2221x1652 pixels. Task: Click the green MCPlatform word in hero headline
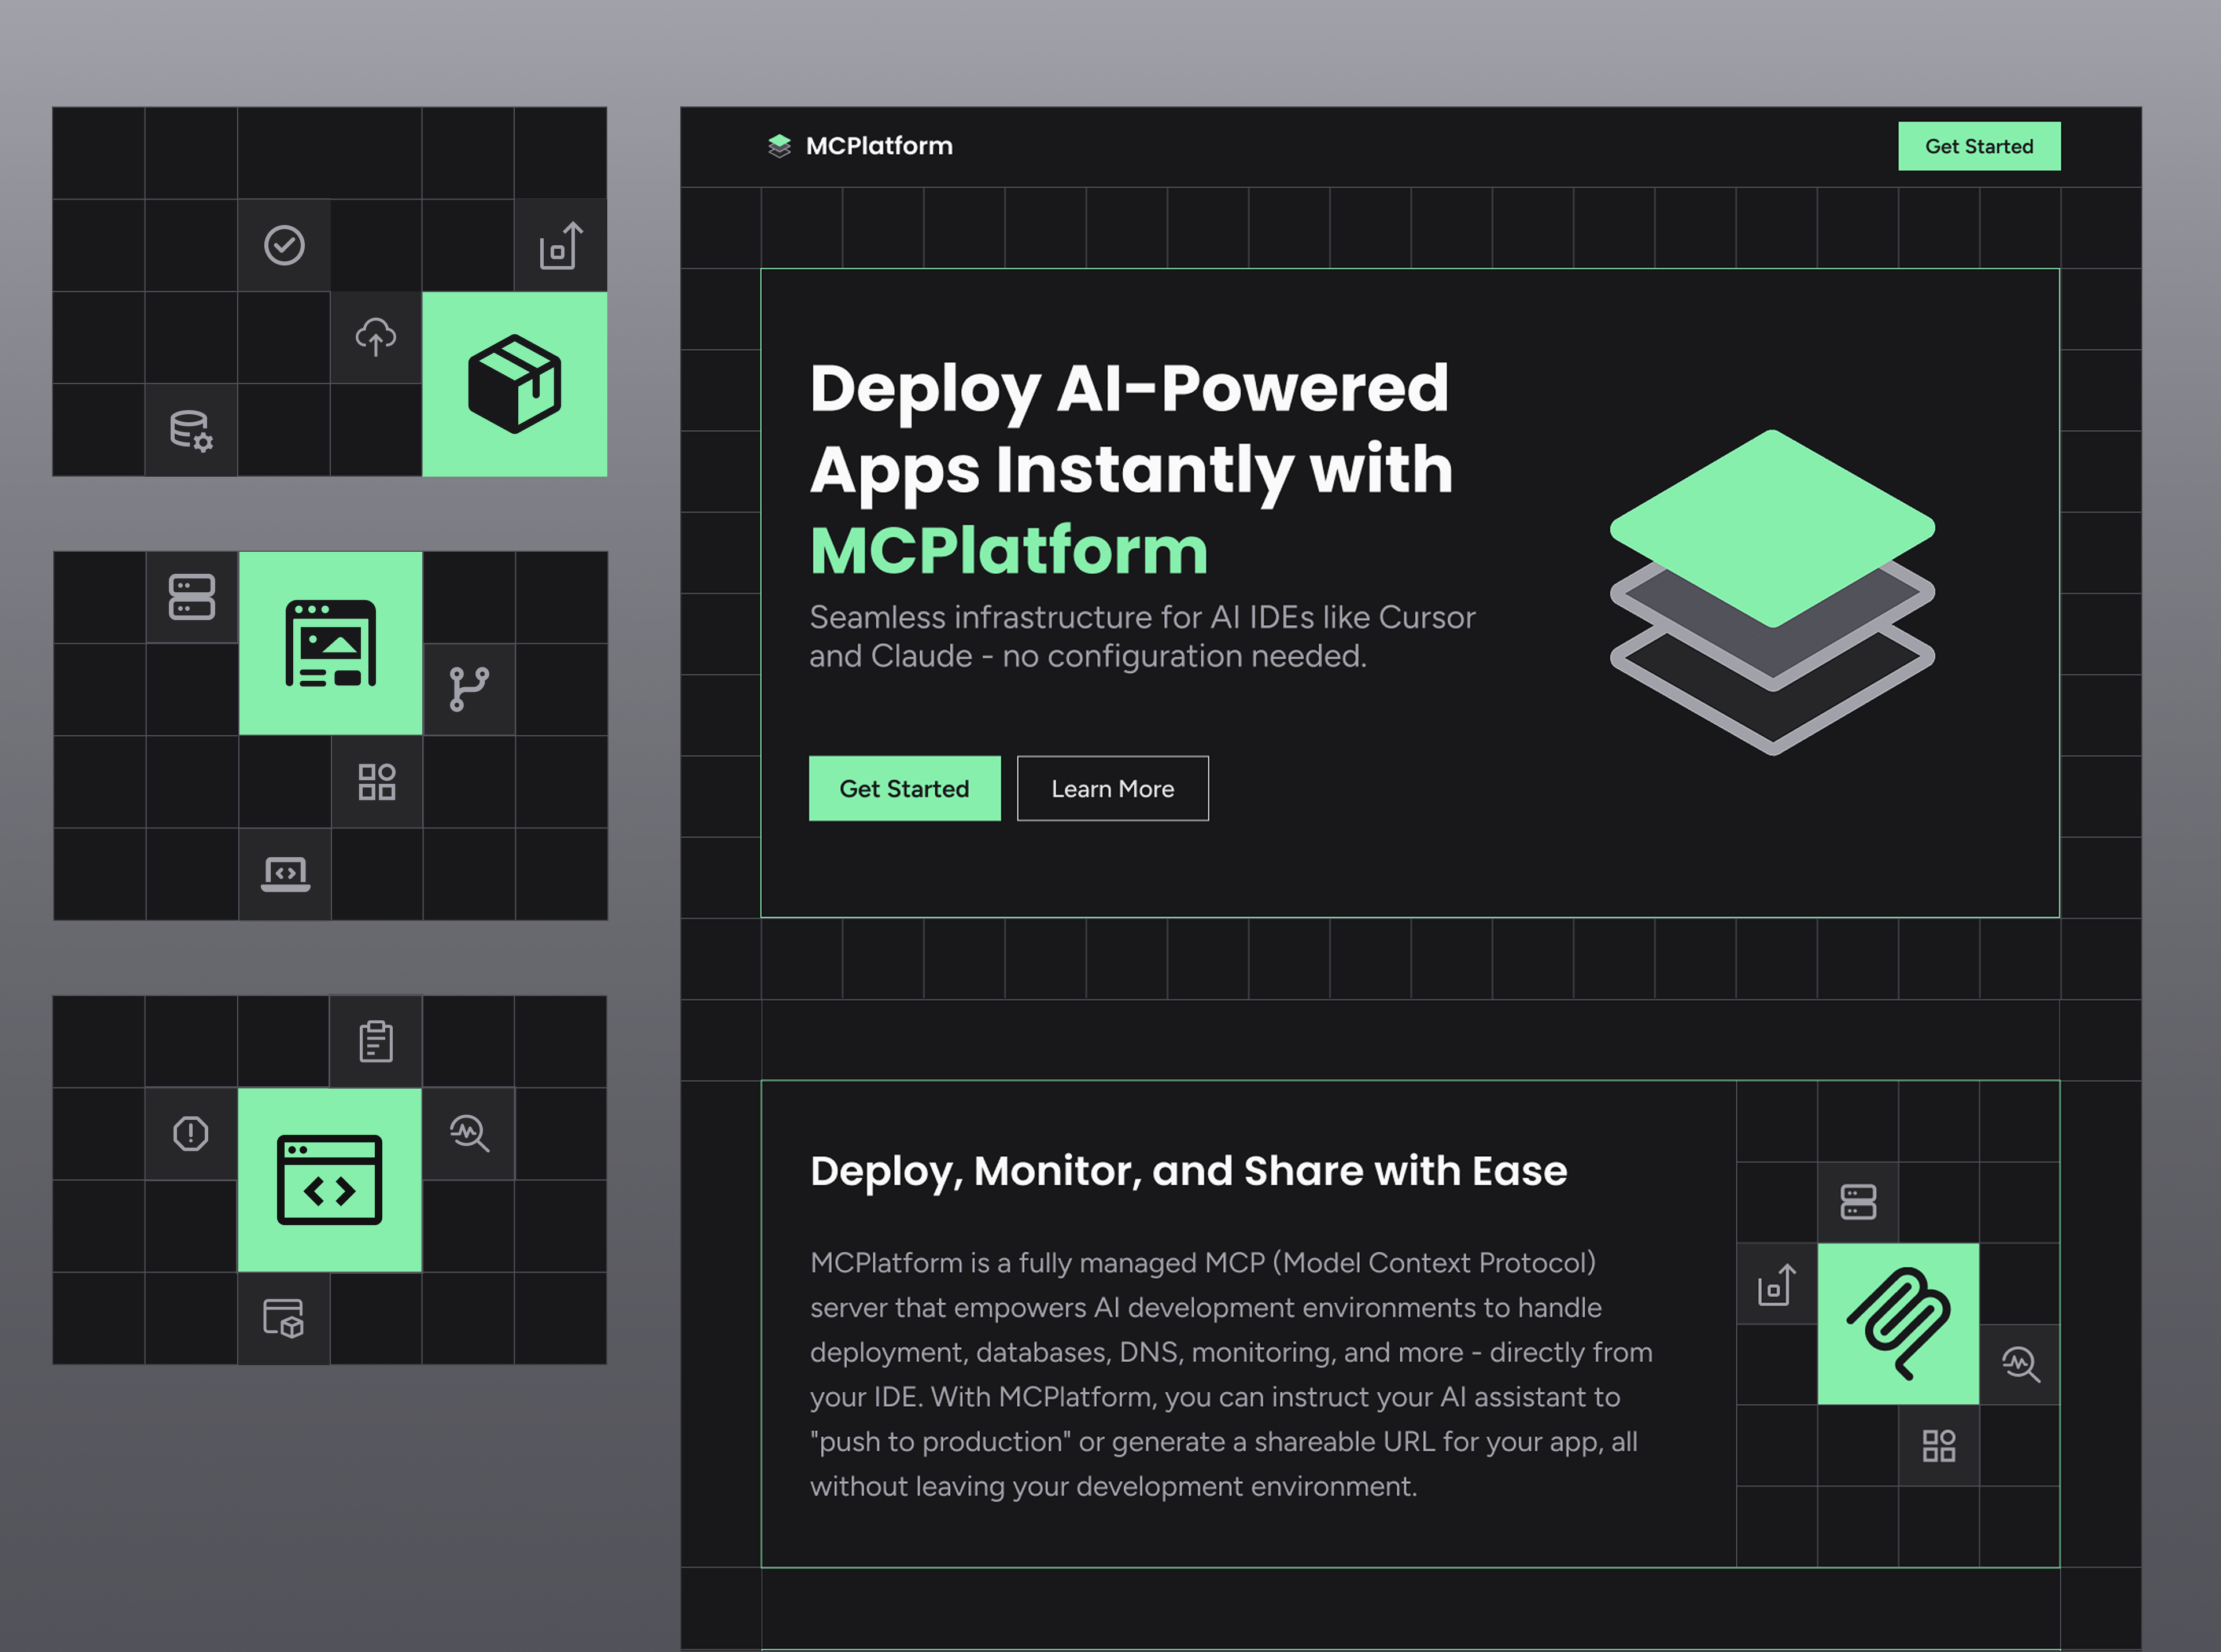pos(1009,550)
